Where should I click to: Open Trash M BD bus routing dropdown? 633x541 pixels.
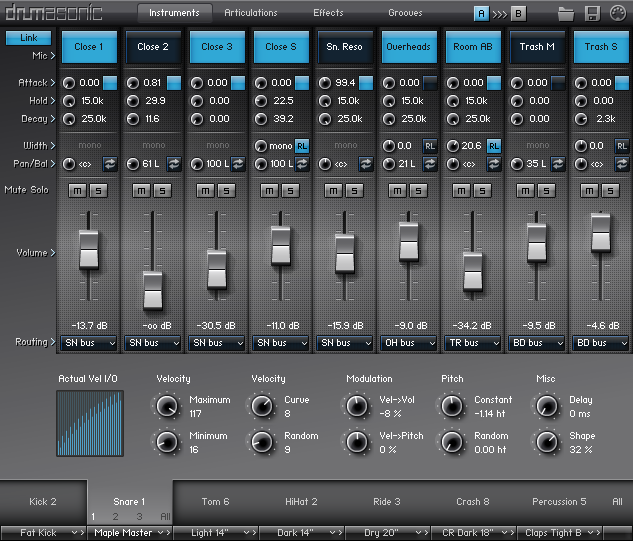tap(536, 343)
